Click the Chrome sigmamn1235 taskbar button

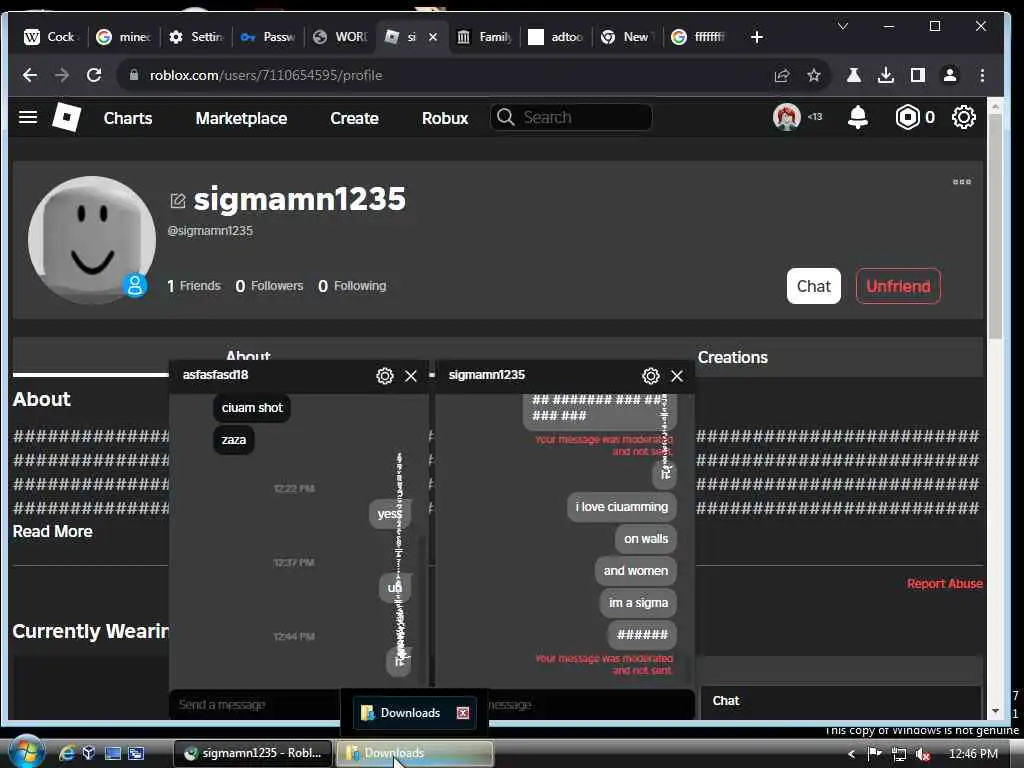(x=253, y=753)
